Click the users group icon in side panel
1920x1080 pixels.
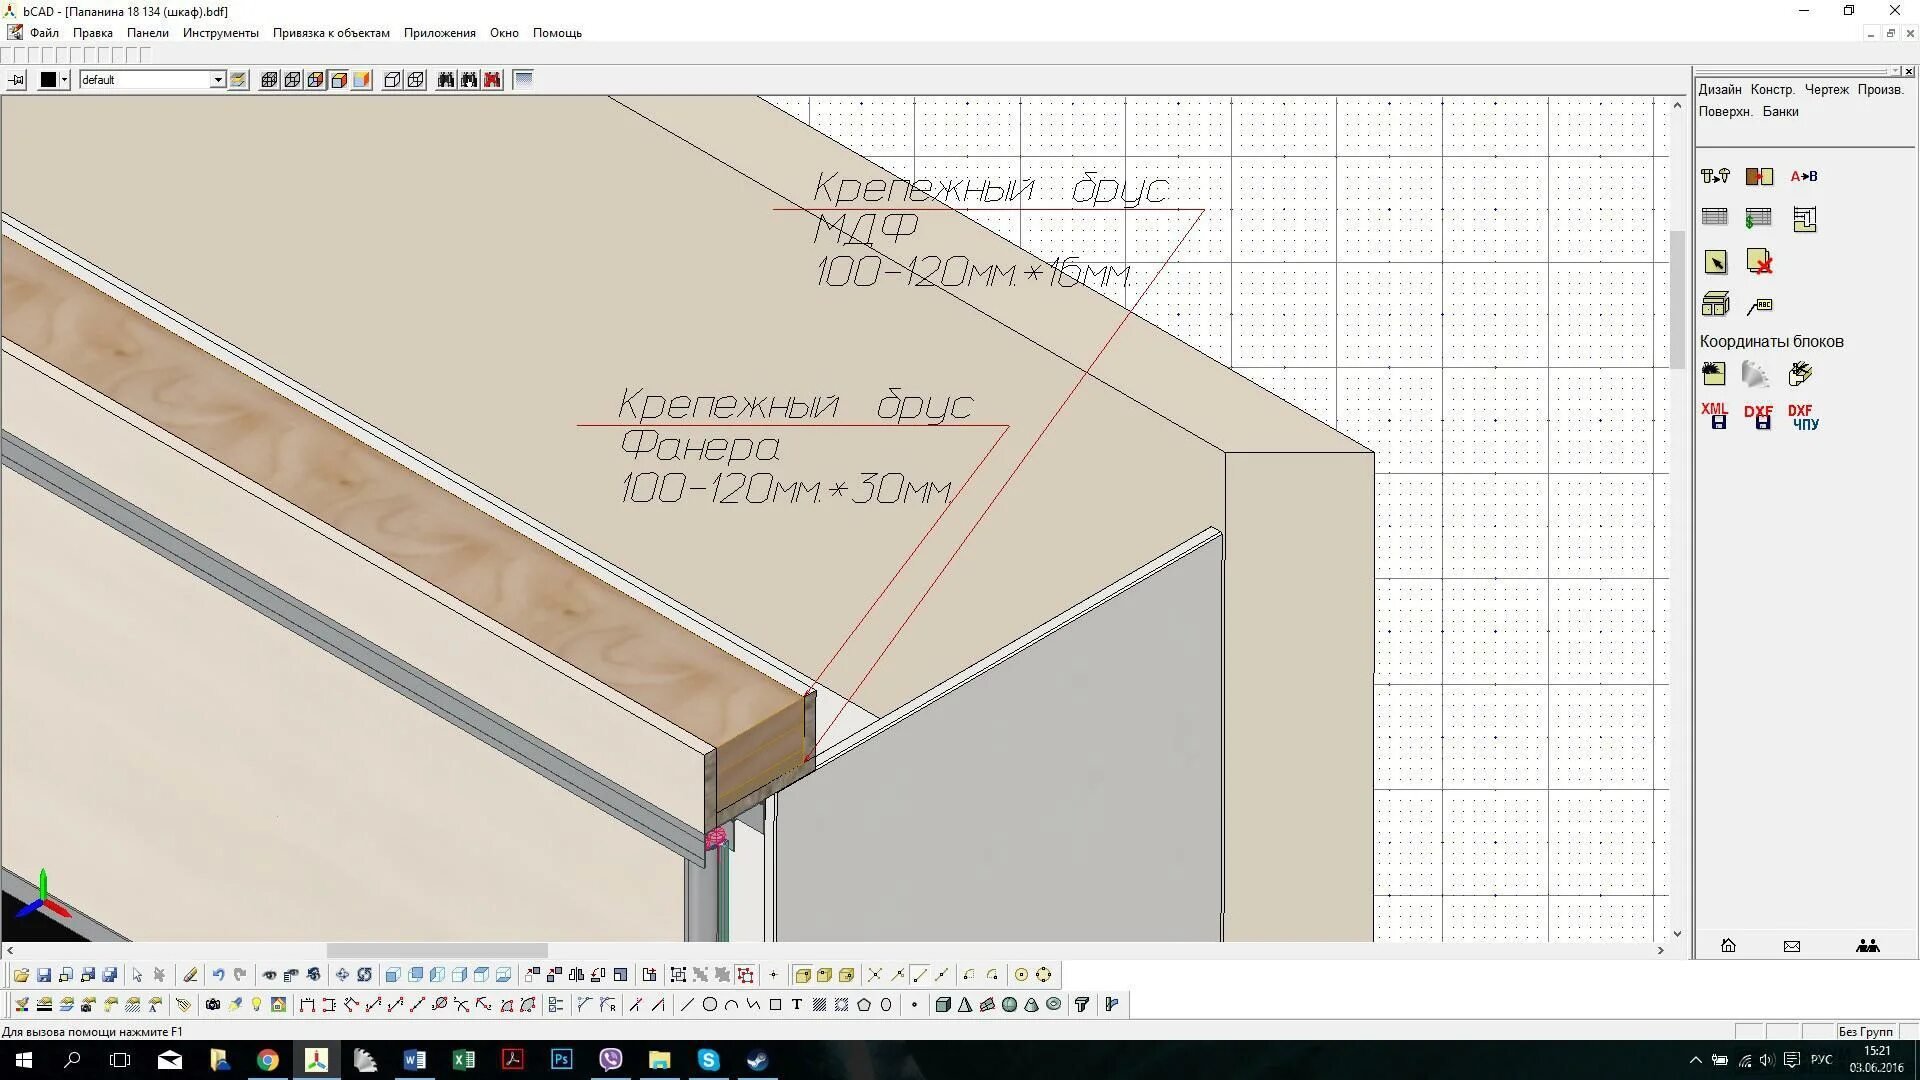pos(1867,945)
